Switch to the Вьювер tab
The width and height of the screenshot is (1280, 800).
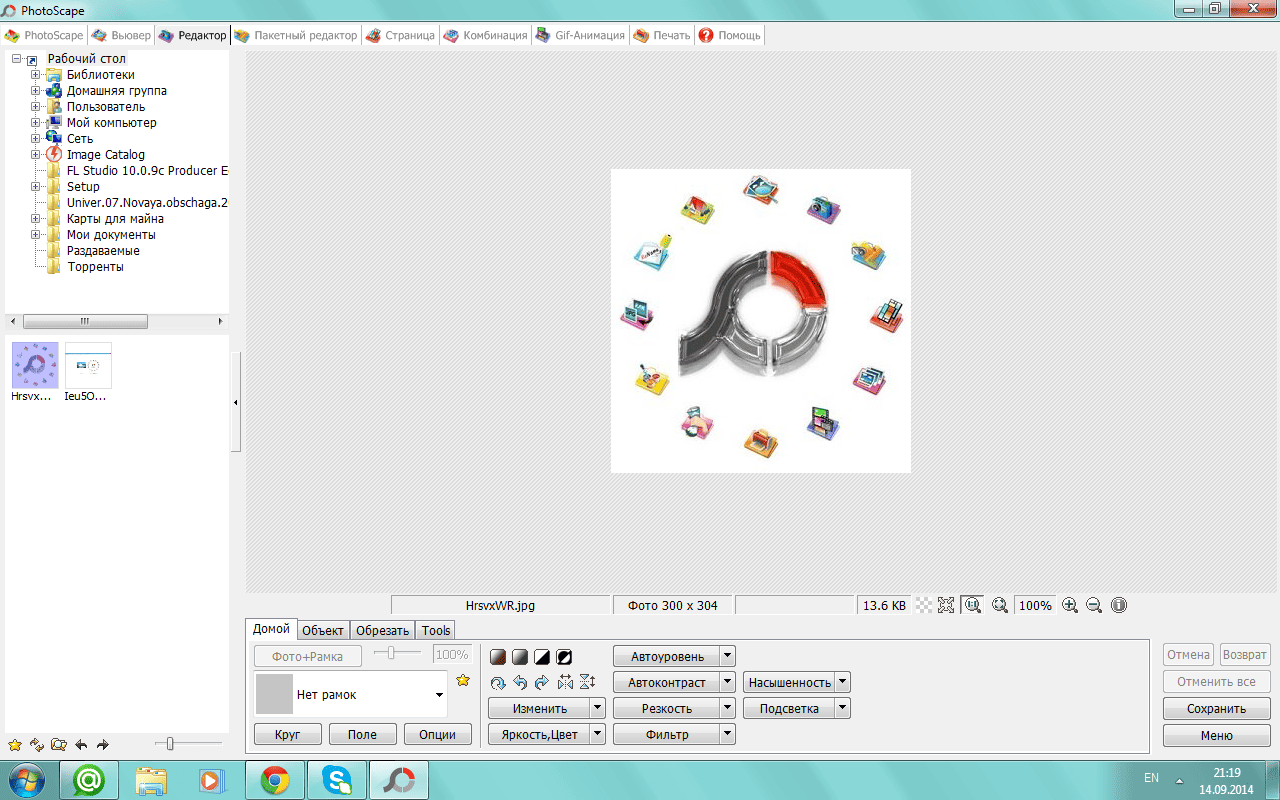pos(122,35)
